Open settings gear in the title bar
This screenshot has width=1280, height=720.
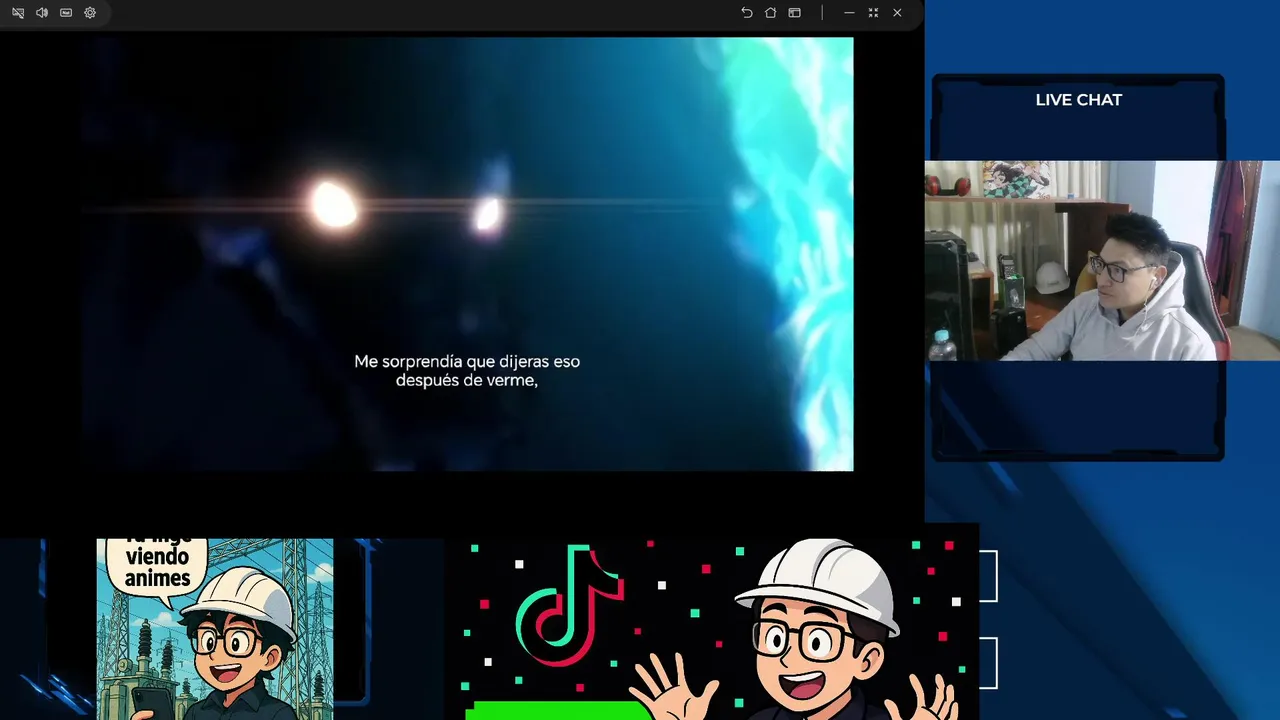(90, 13)
